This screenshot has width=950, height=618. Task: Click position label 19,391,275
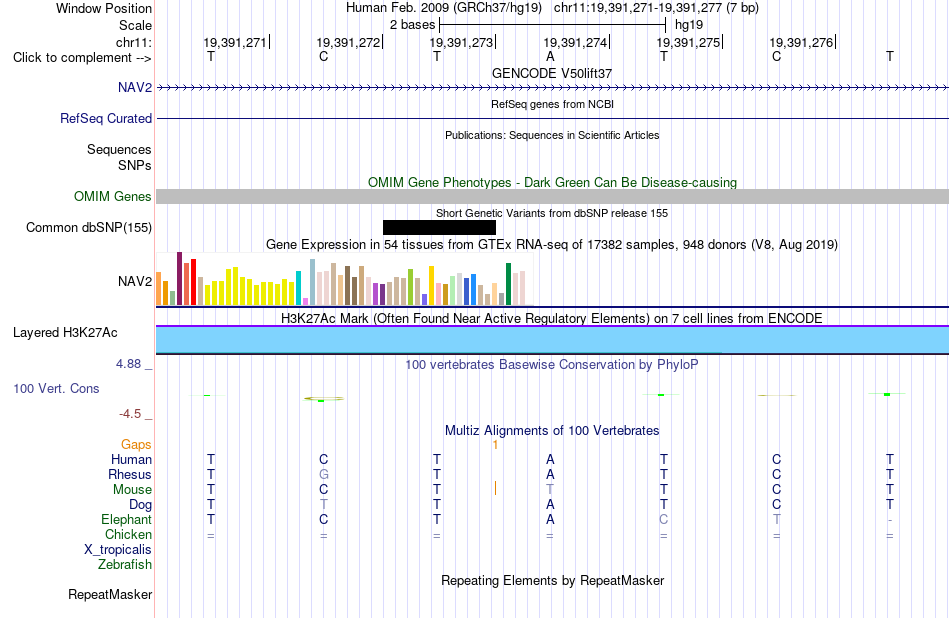pos(688,42)
